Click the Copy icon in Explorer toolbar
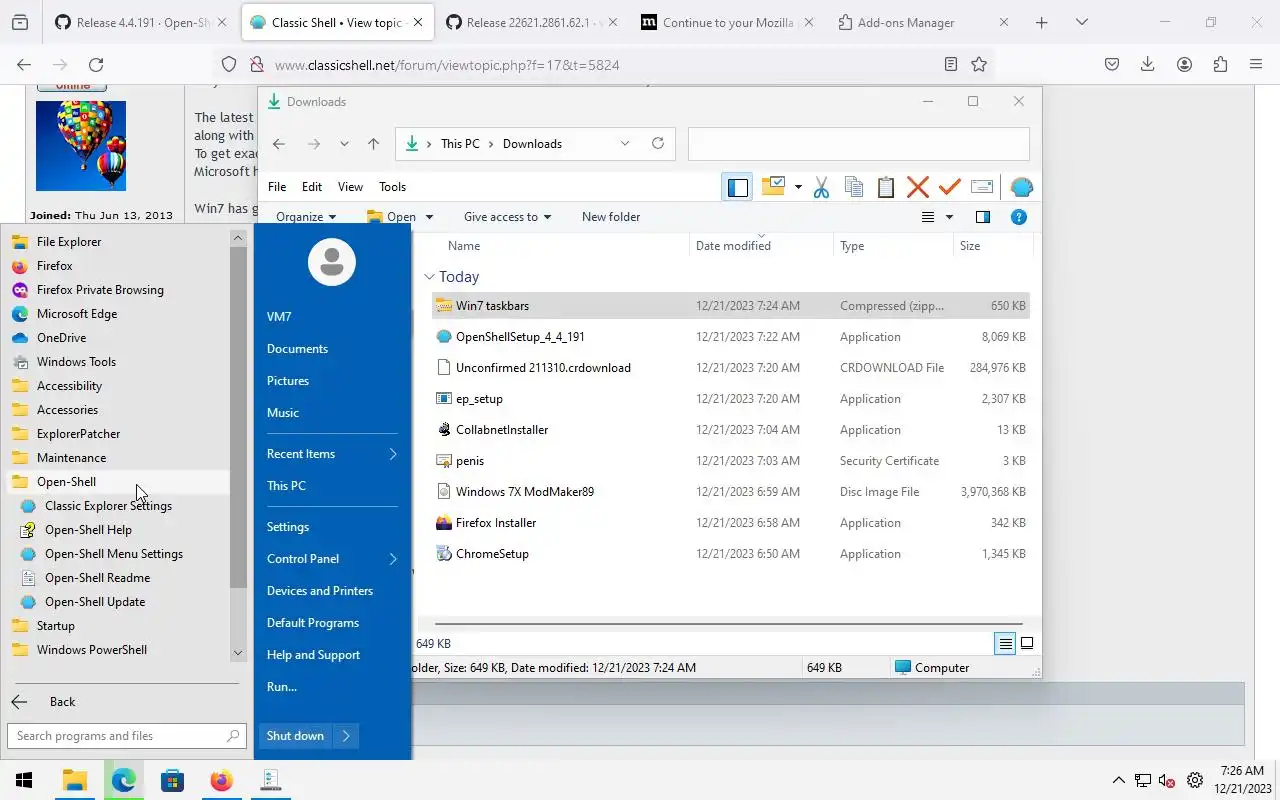The height and width of the screenshot is (800, 1280). [854, 187]
